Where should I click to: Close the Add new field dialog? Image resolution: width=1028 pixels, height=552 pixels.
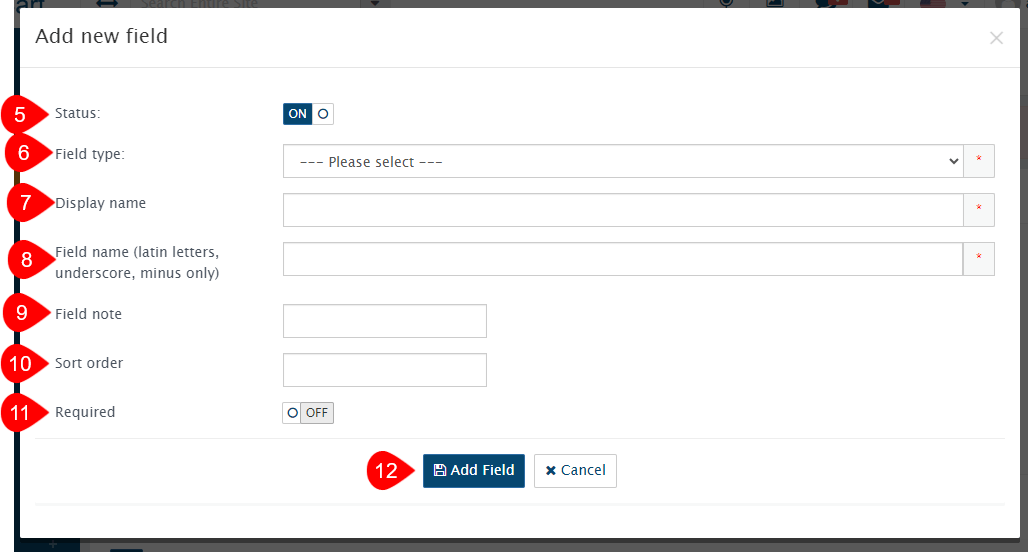pos(996,38)
